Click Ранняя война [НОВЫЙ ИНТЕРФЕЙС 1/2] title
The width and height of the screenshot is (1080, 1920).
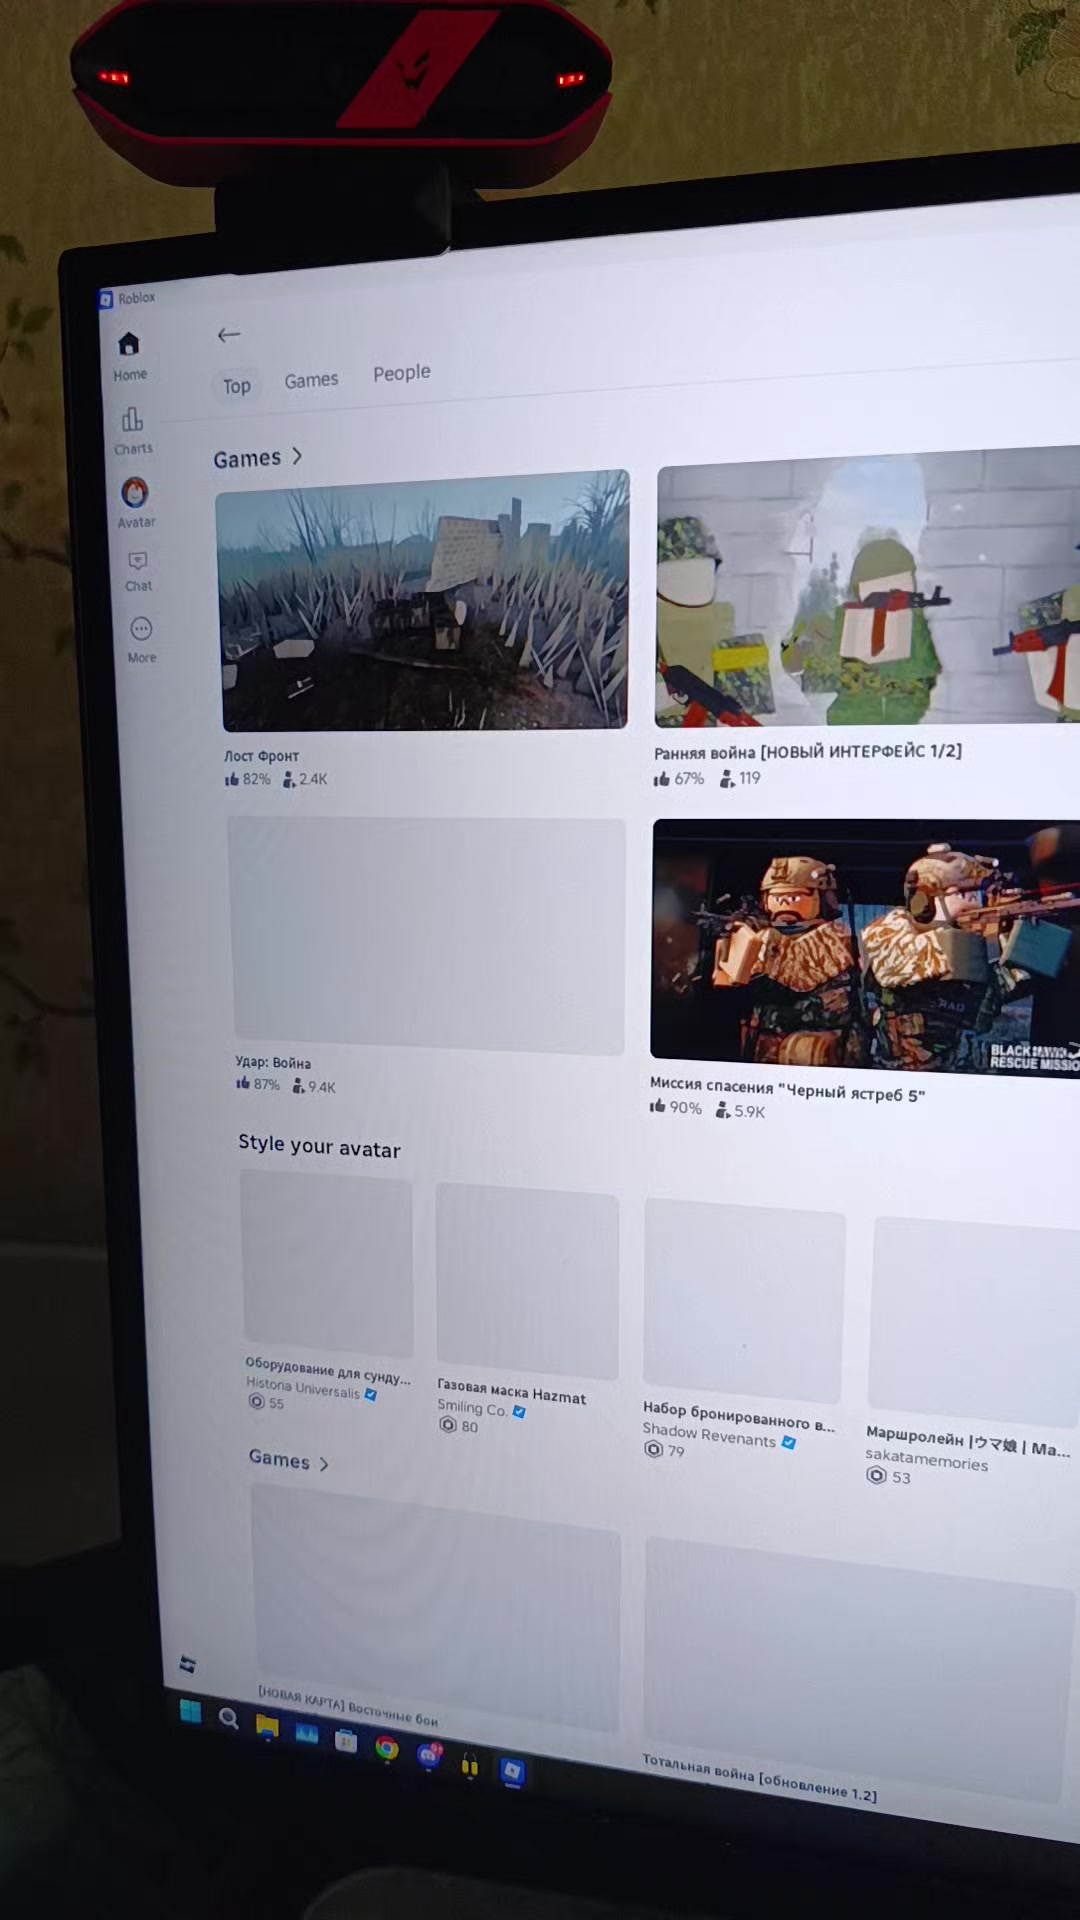pos(808,752)
